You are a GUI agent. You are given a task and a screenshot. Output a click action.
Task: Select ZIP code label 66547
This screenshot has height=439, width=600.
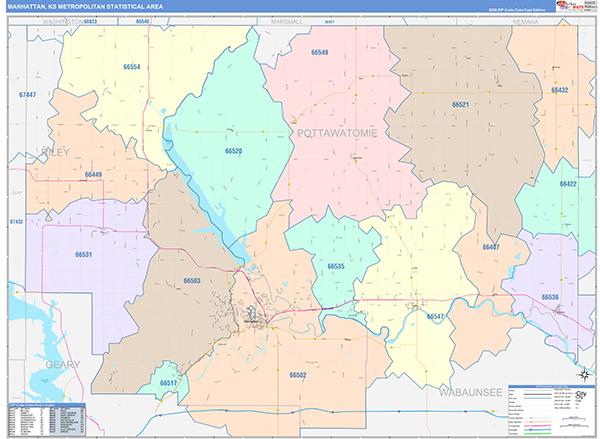point(435,317)
